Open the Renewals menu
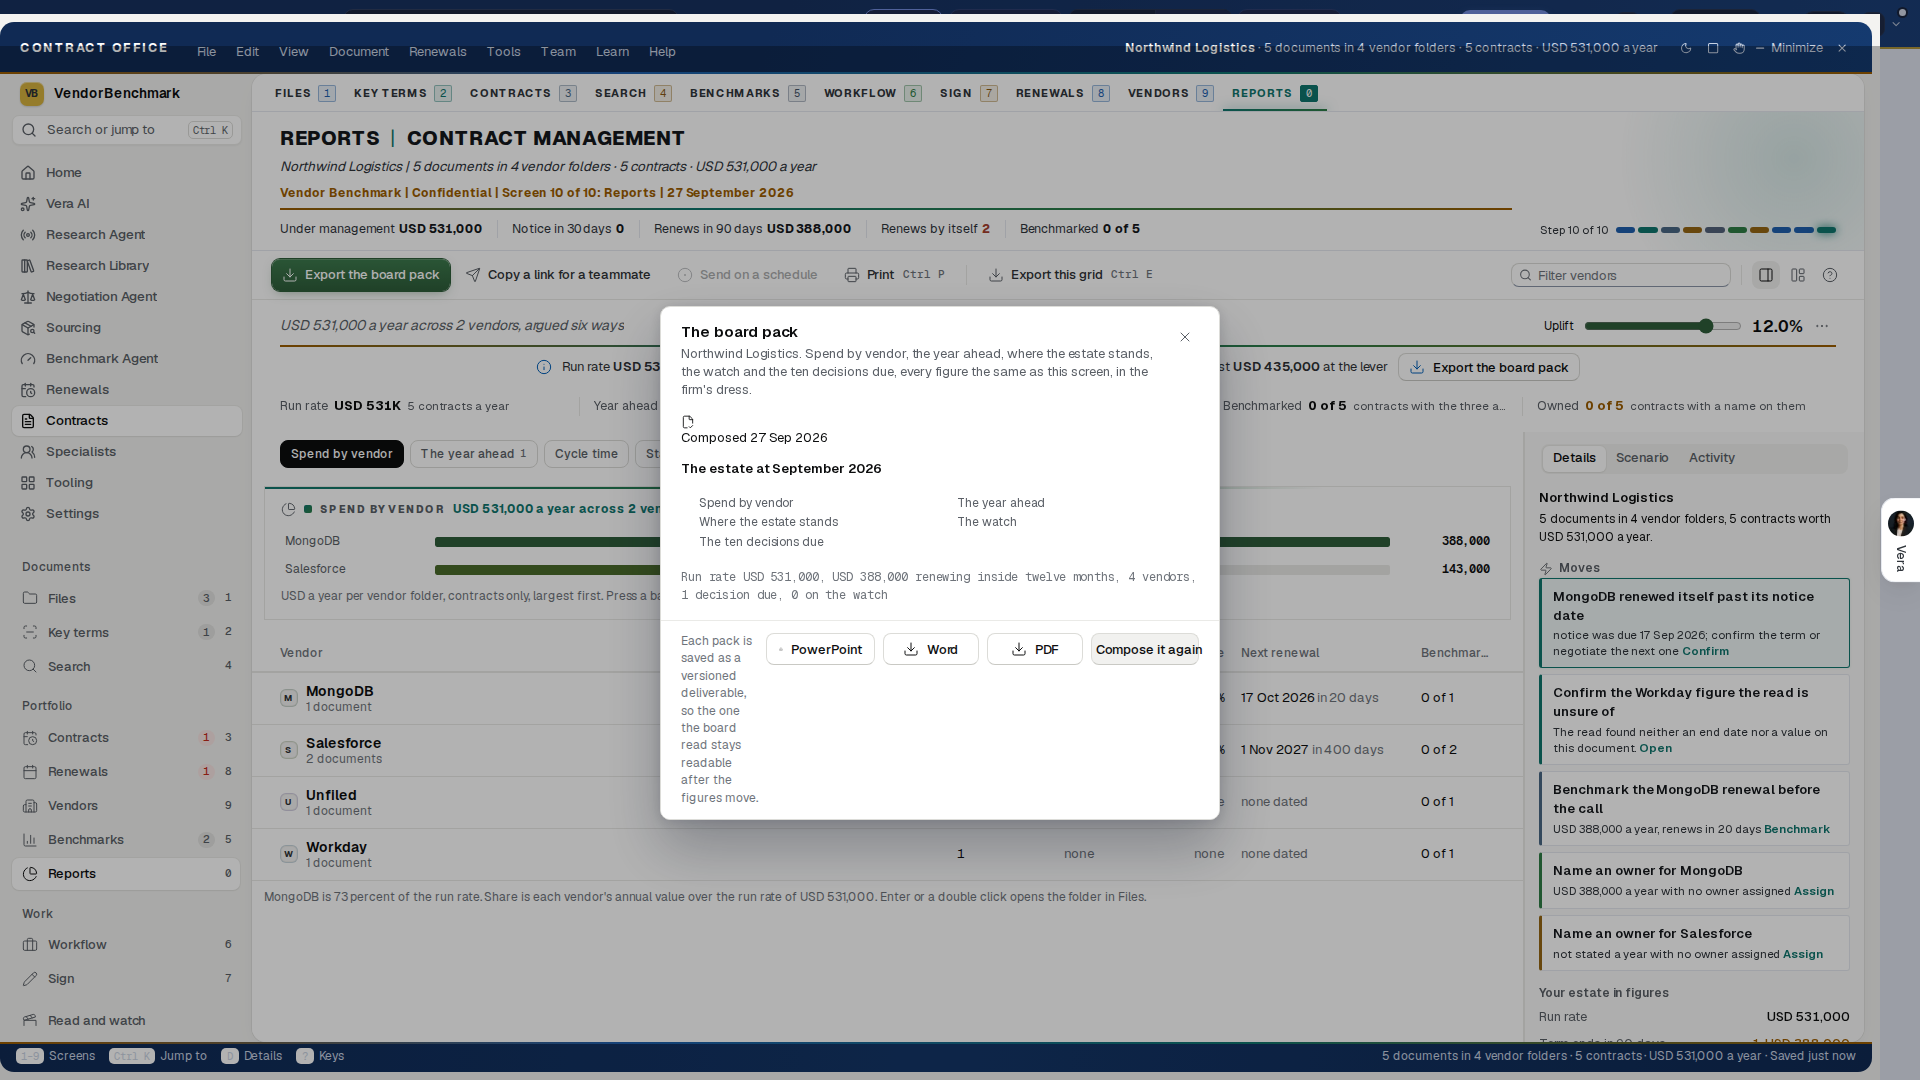Screen dimensions: 1920x1080 [x=437, y=52]
